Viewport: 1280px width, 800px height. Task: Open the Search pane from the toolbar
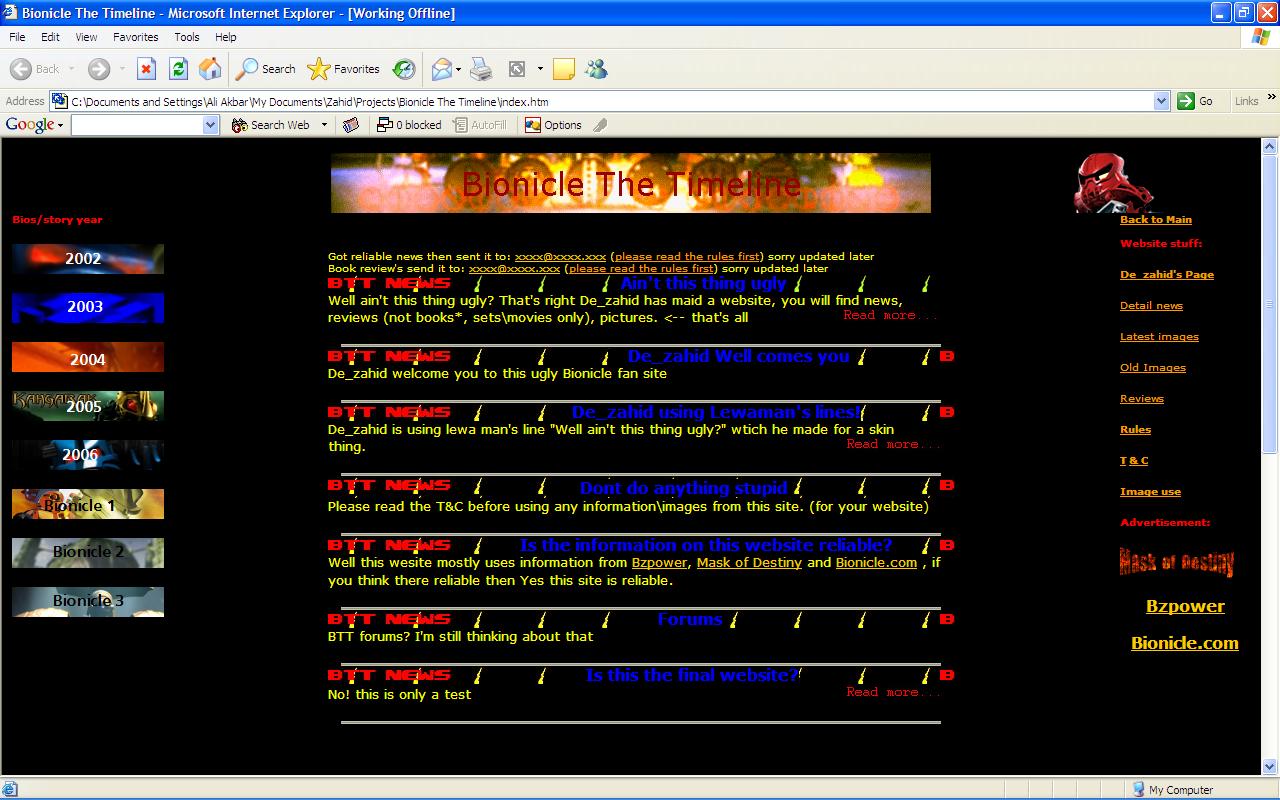pos(266,69)
